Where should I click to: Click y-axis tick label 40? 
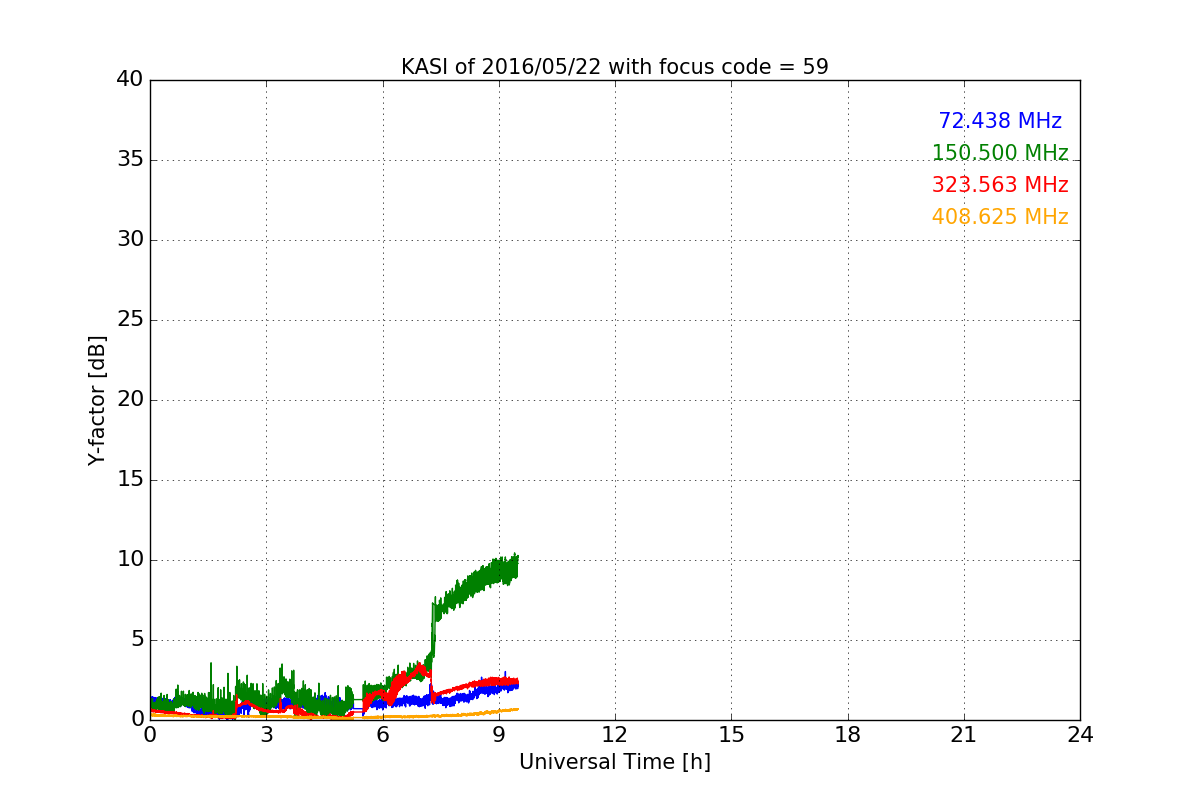pyautogui.click(x=130, y=80)
